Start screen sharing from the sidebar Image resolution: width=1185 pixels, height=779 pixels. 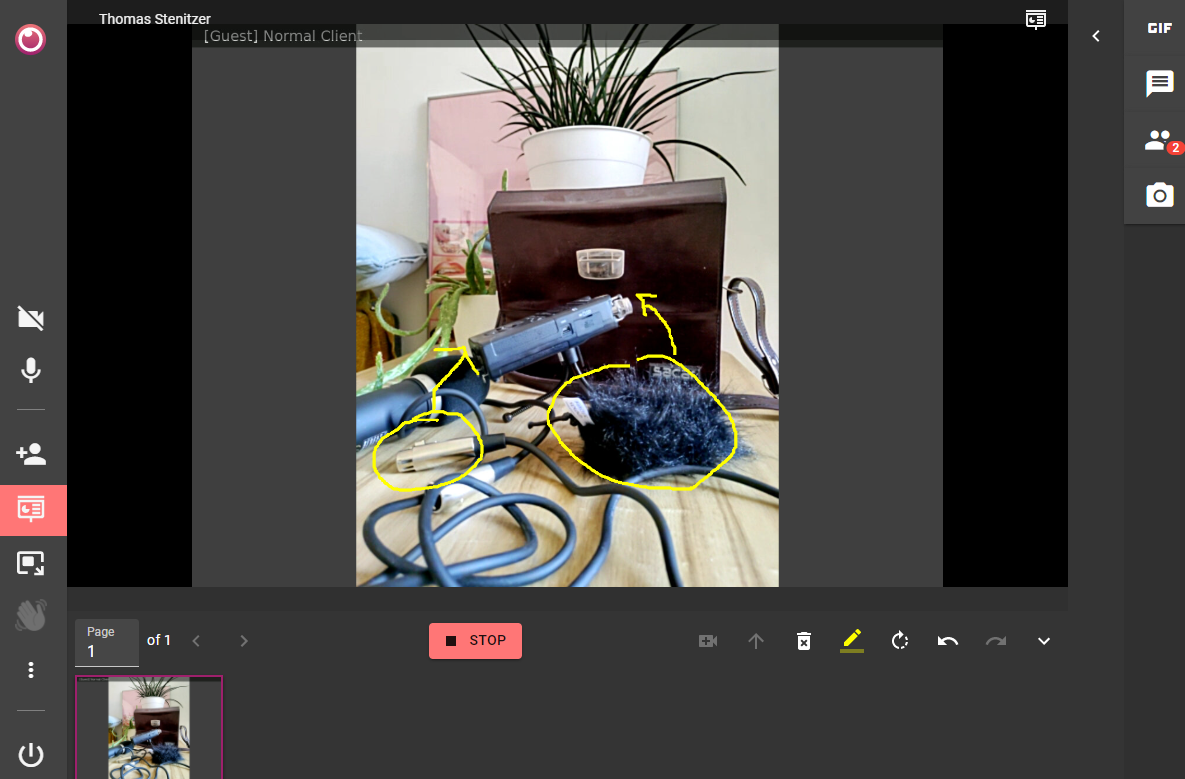31,564
